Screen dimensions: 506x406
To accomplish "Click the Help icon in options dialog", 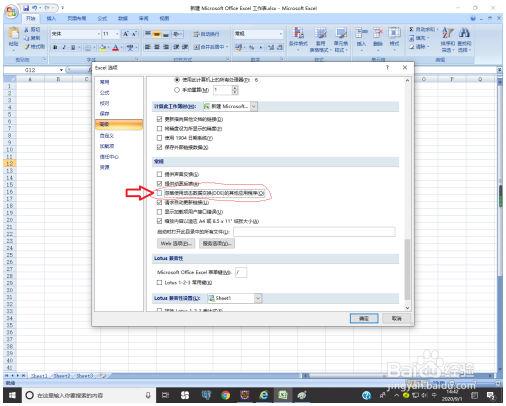I will (x=387, y=68).
